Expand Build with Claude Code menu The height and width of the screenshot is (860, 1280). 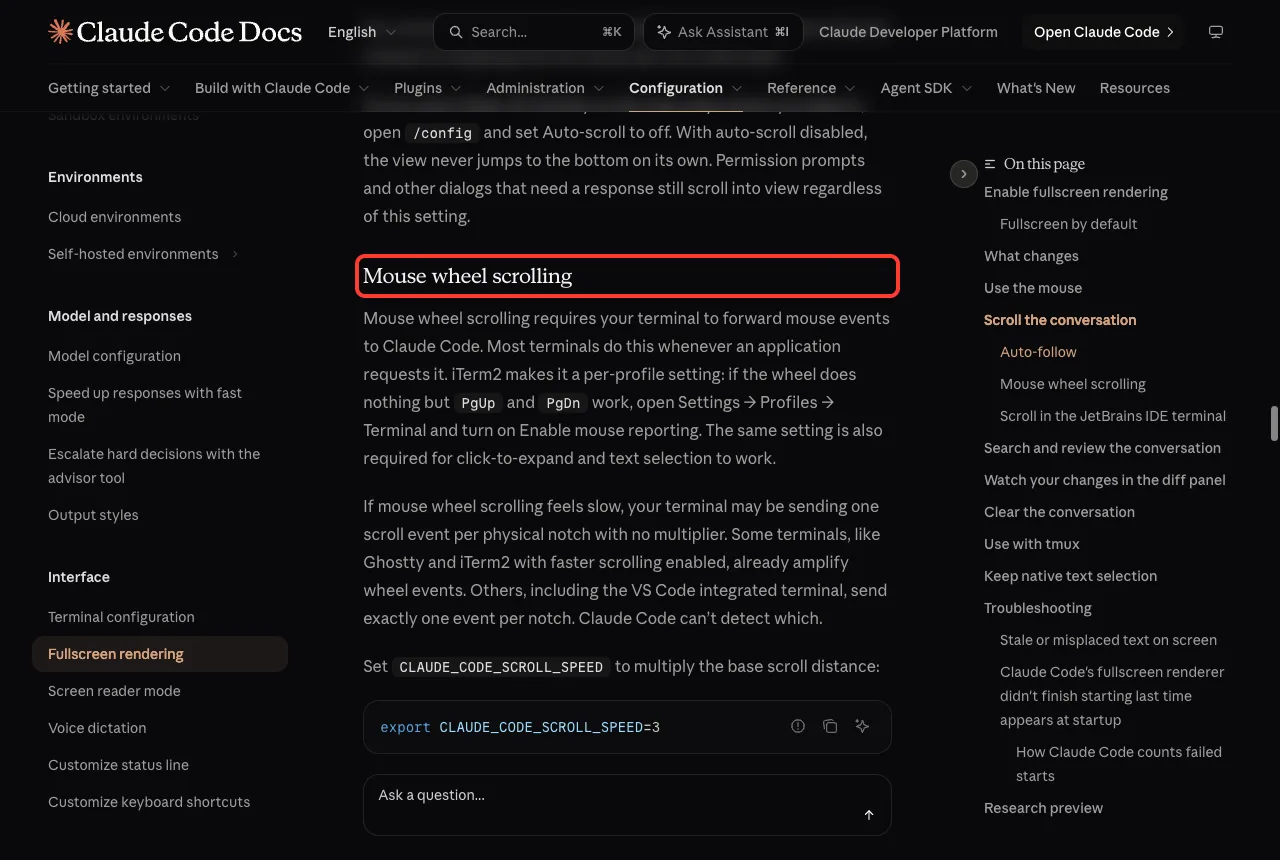pos(282,88)
